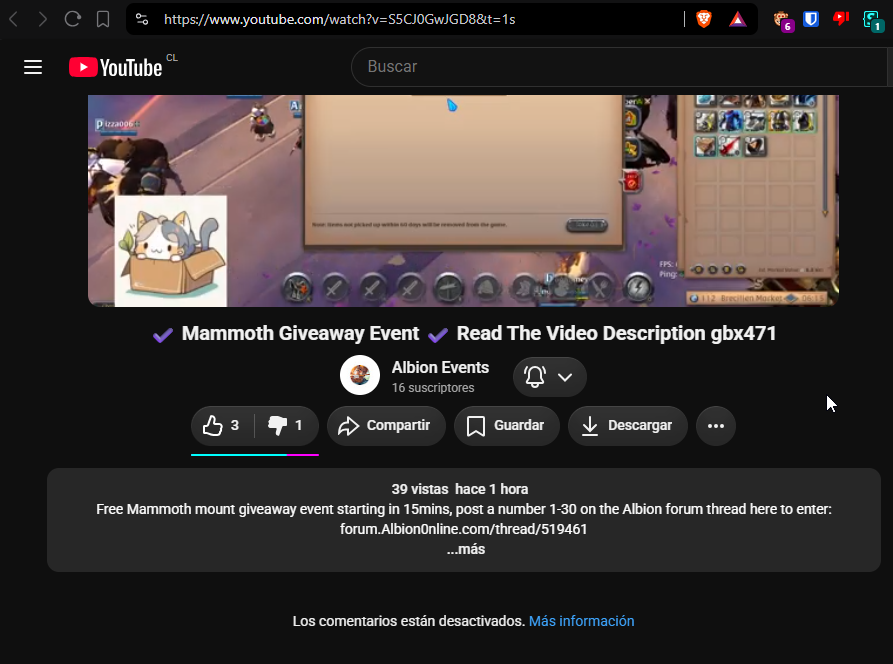
Task: Open the YouTube hamburger guide menu
Action: click(33, 67)
